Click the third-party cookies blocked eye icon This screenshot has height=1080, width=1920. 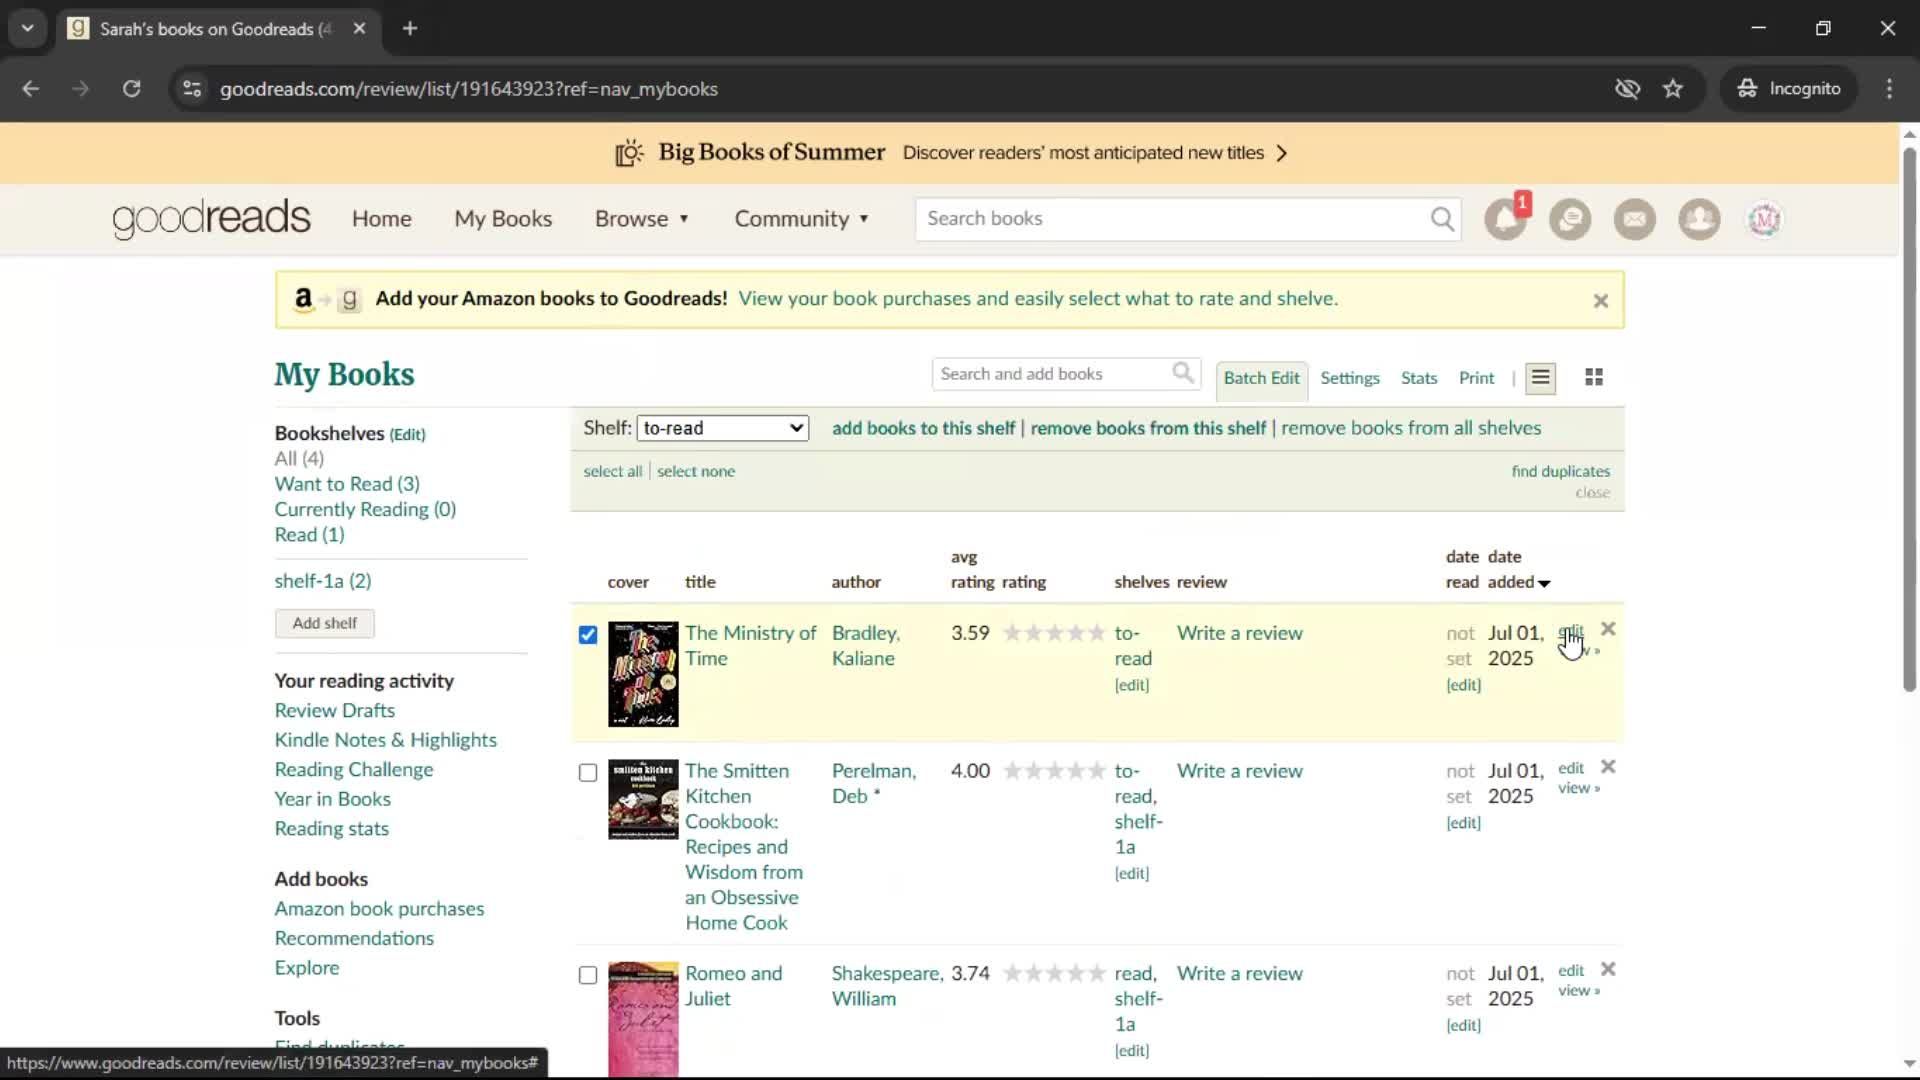coord(1627,89)
